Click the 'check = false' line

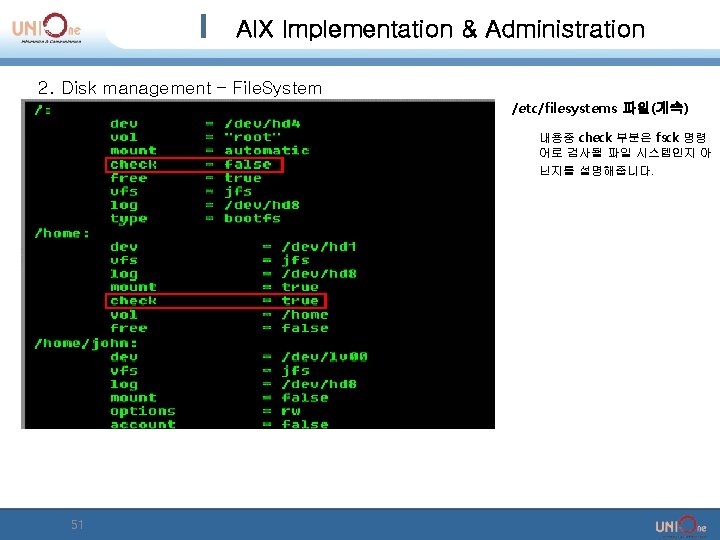click(194, 164)
